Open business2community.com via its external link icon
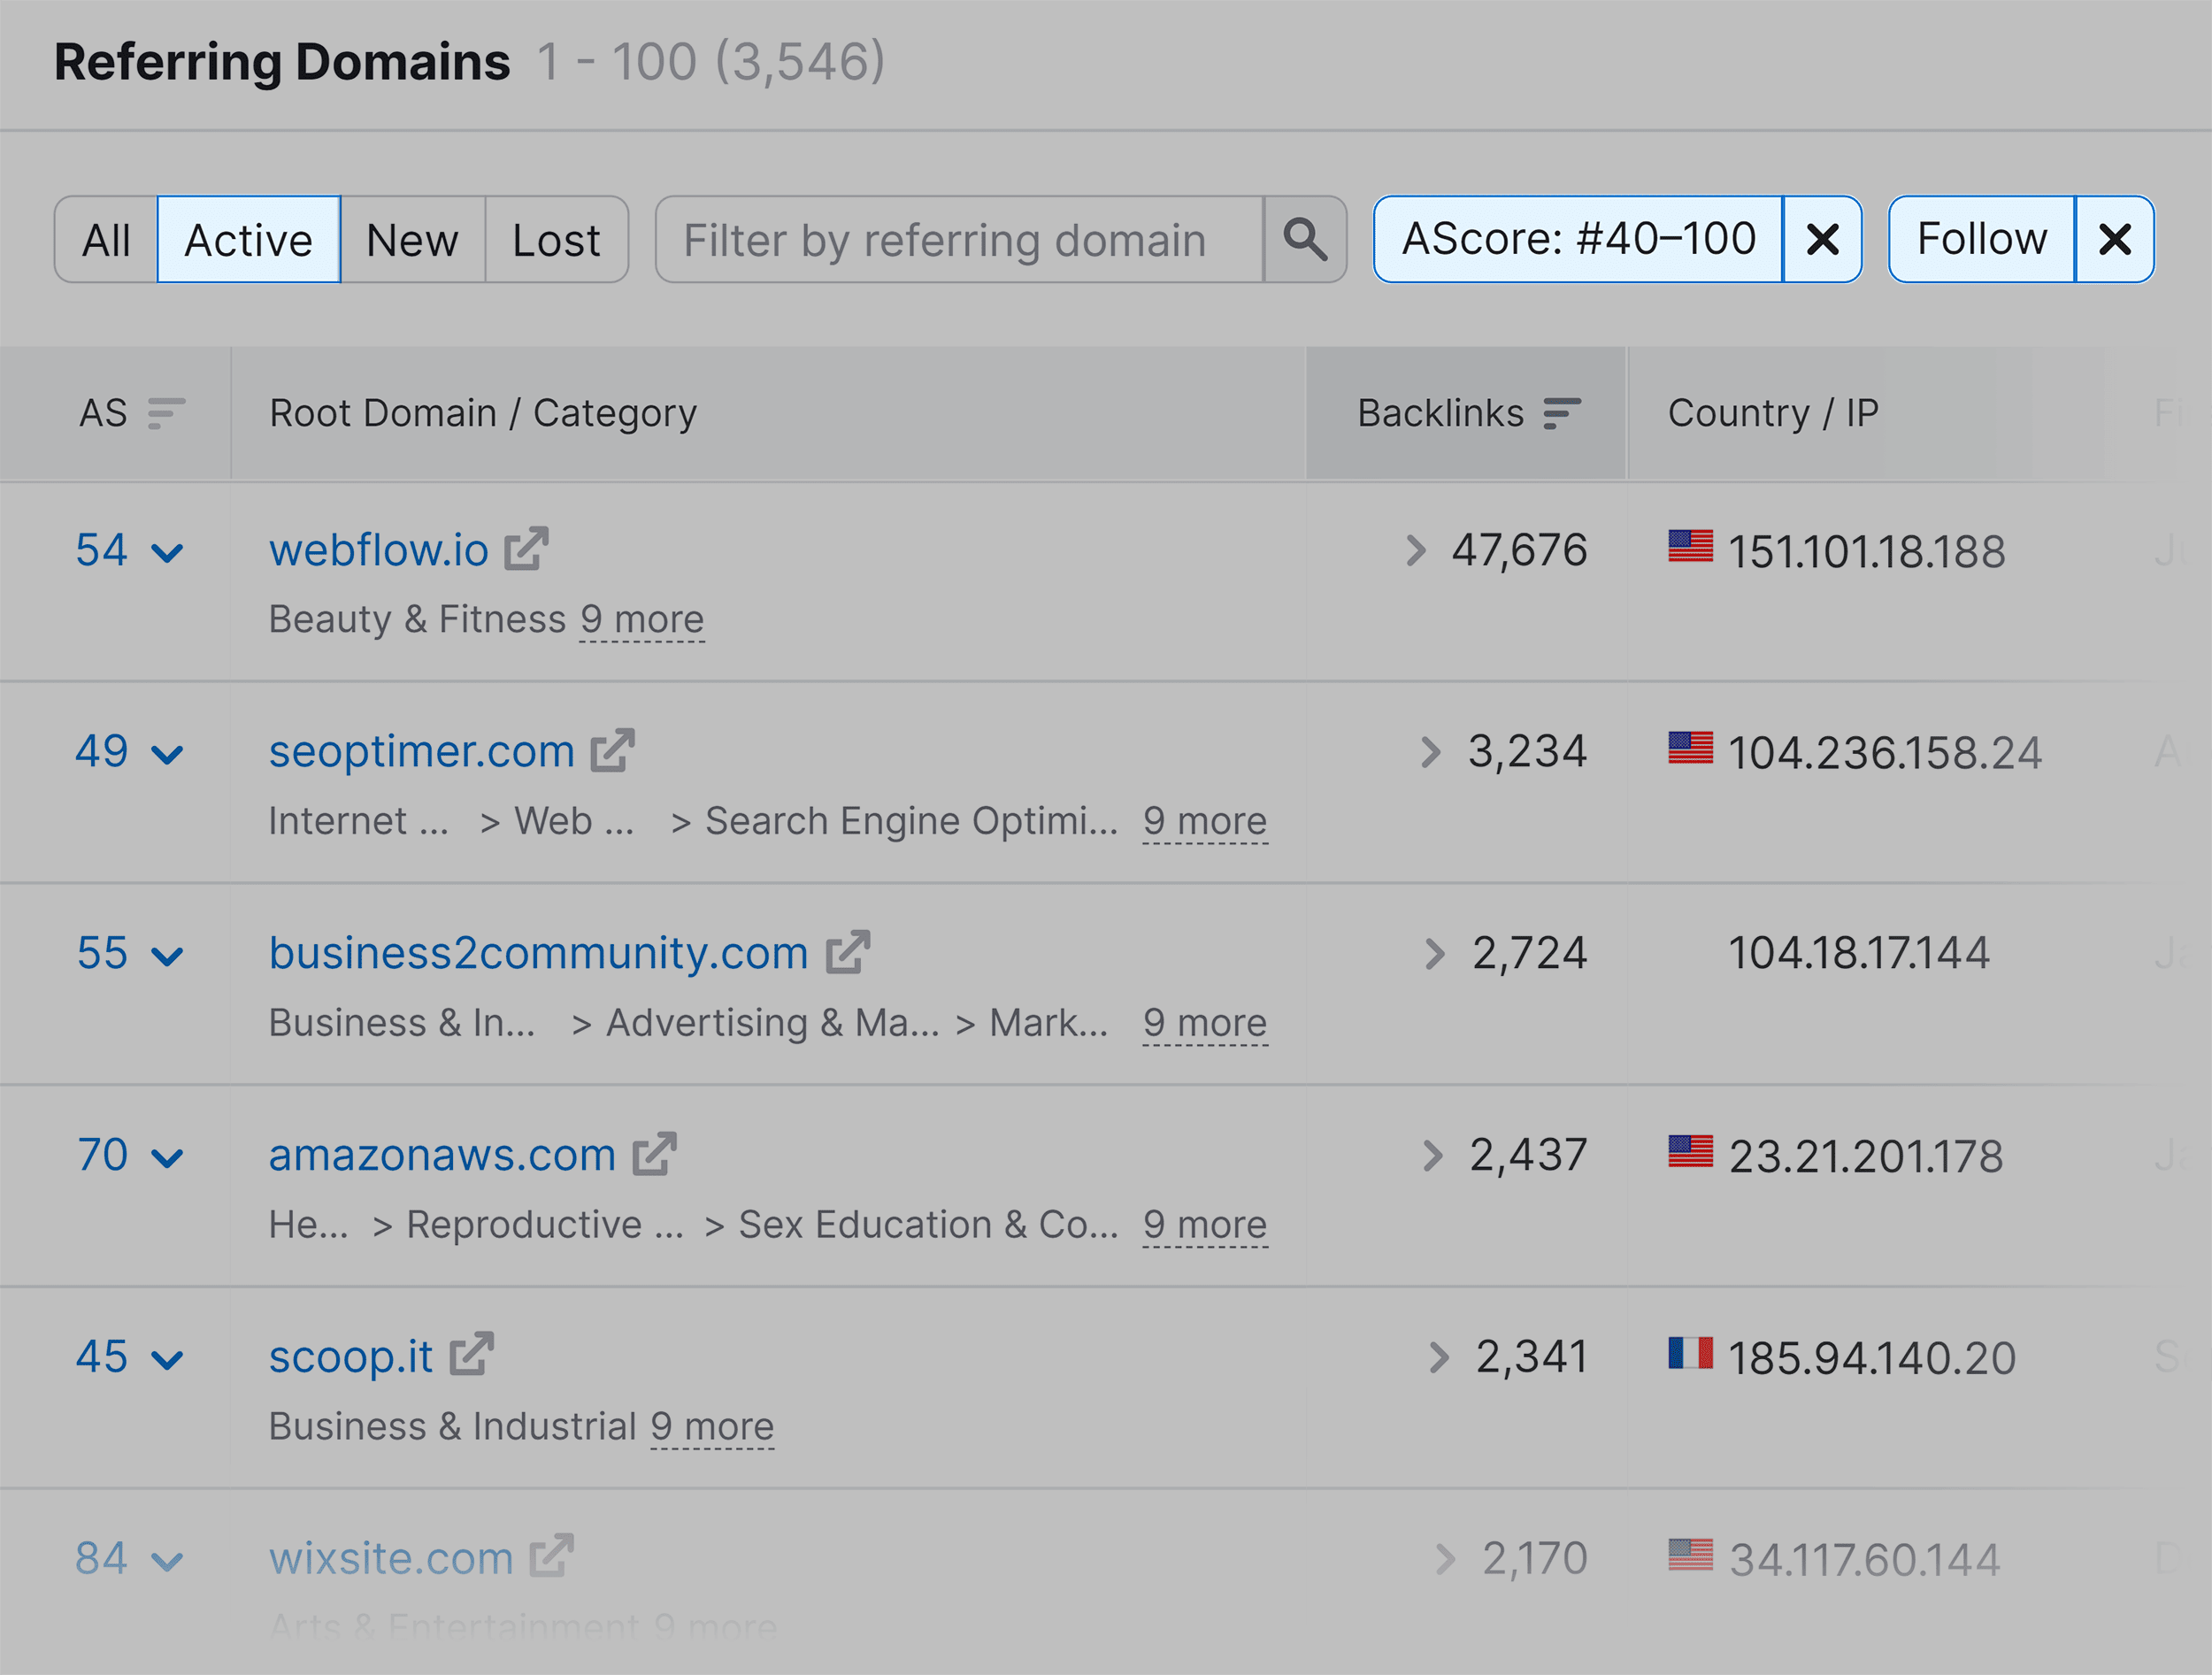Viewport: 2212px width, 1675px height. click(x=846, y=952)
